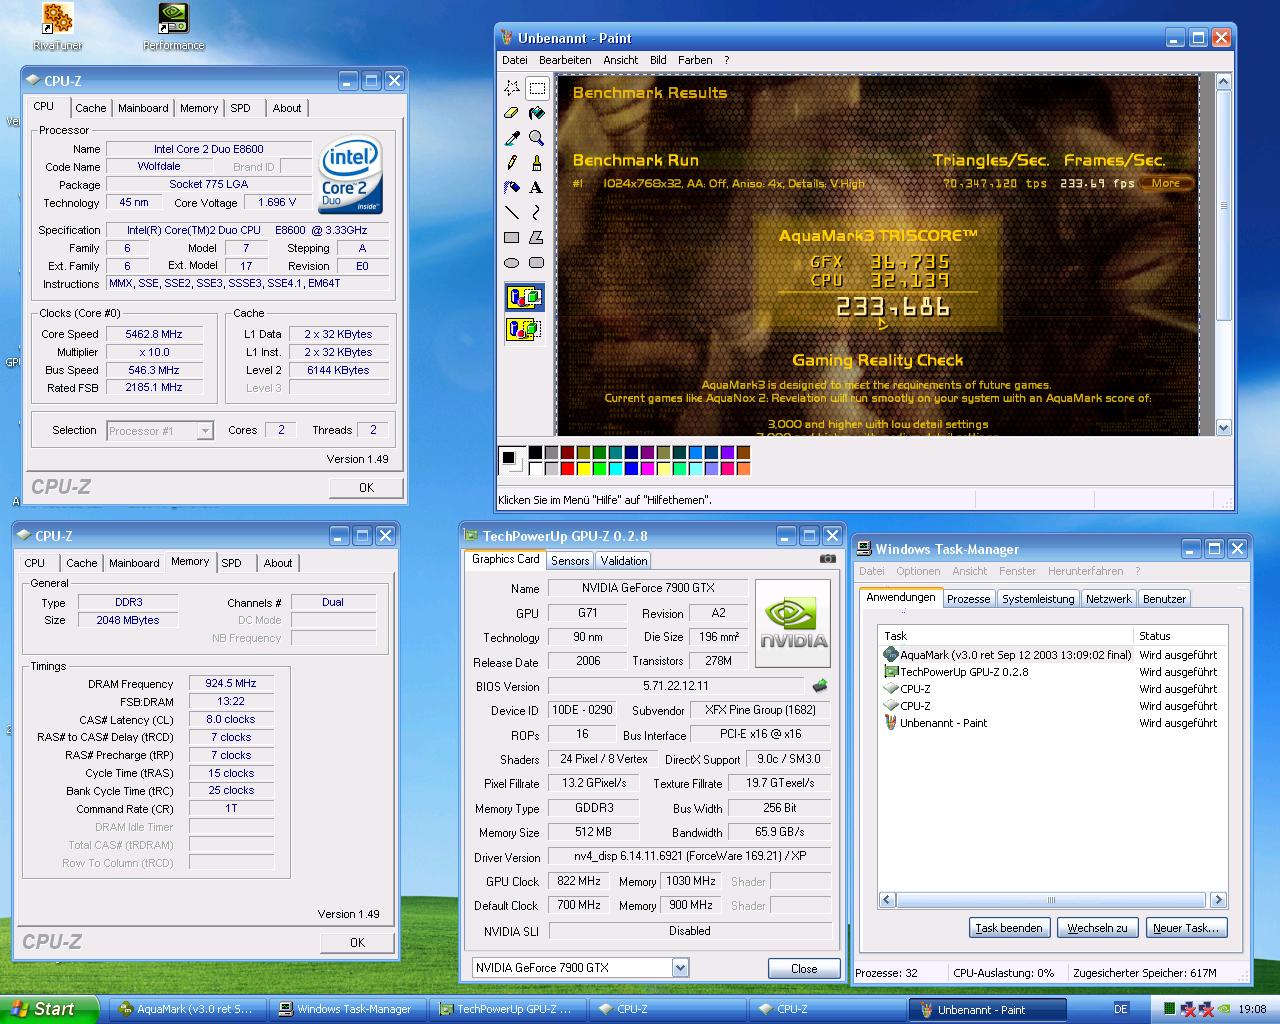This screenshot has height=1024, width=1280.
Task: Select the Magnifier tool in Paint
Action: (x=537, y=138)
